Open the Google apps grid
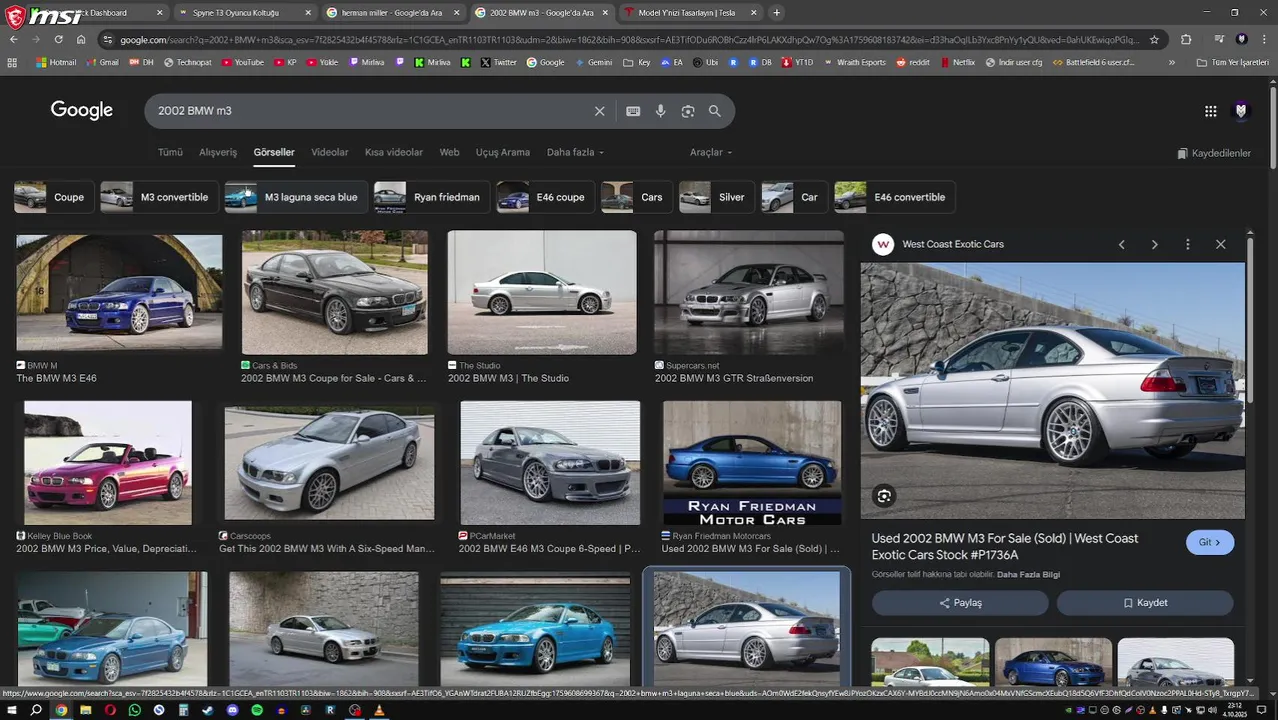 tap(1210, 111)
